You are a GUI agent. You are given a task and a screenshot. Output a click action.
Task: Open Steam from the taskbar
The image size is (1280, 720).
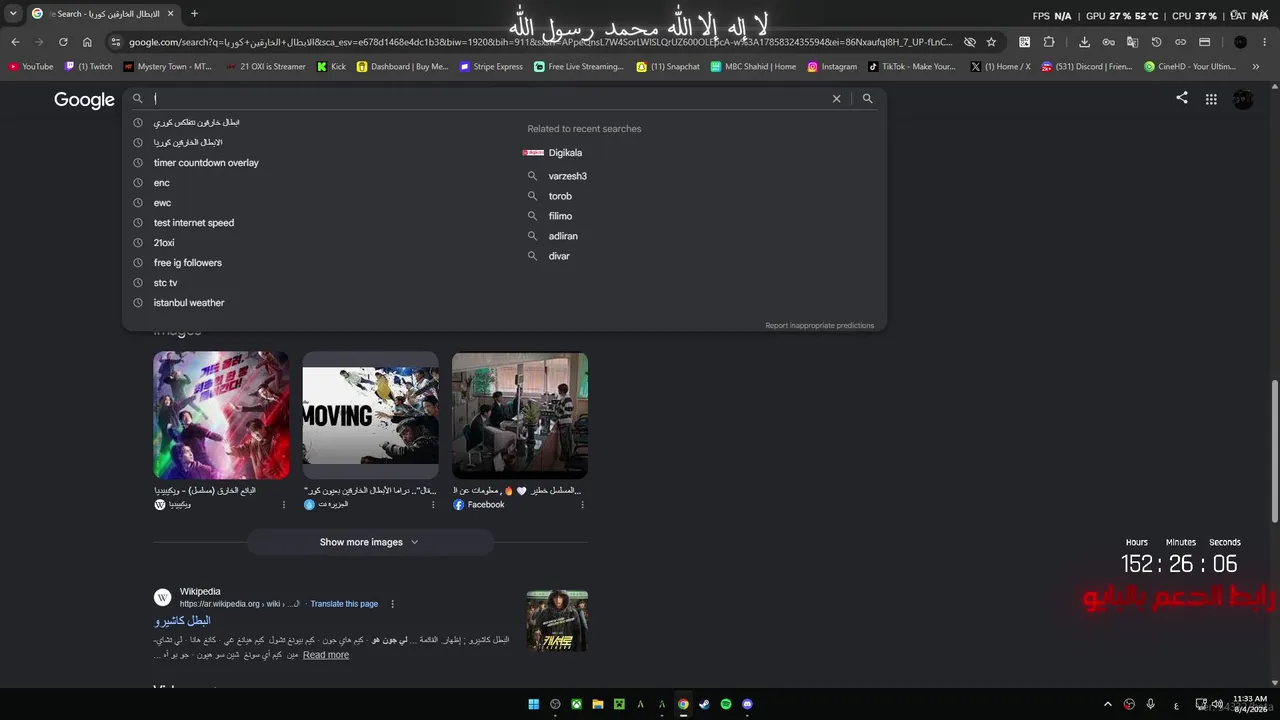pos(704,704)
